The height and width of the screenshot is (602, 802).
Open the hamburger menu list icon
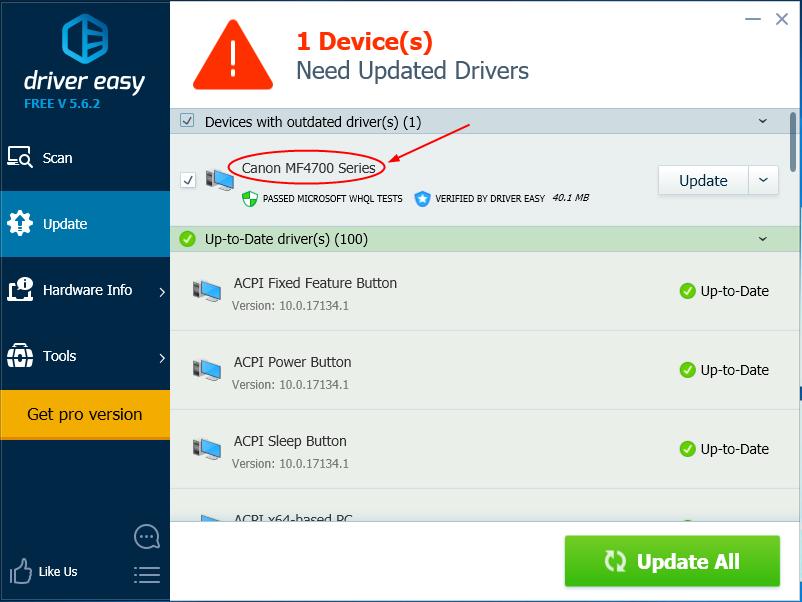tap(147, 575)
